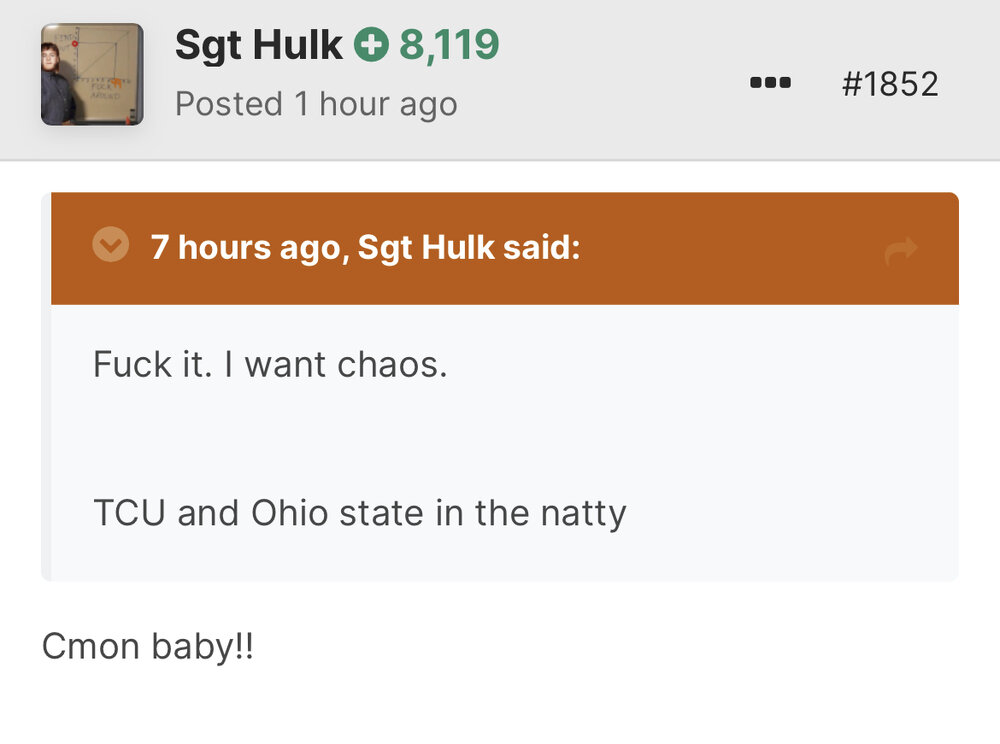Screen dimensions: 1000x744
Task: Open the Sgt Hulk username profile link
Action: pos(258,44)
